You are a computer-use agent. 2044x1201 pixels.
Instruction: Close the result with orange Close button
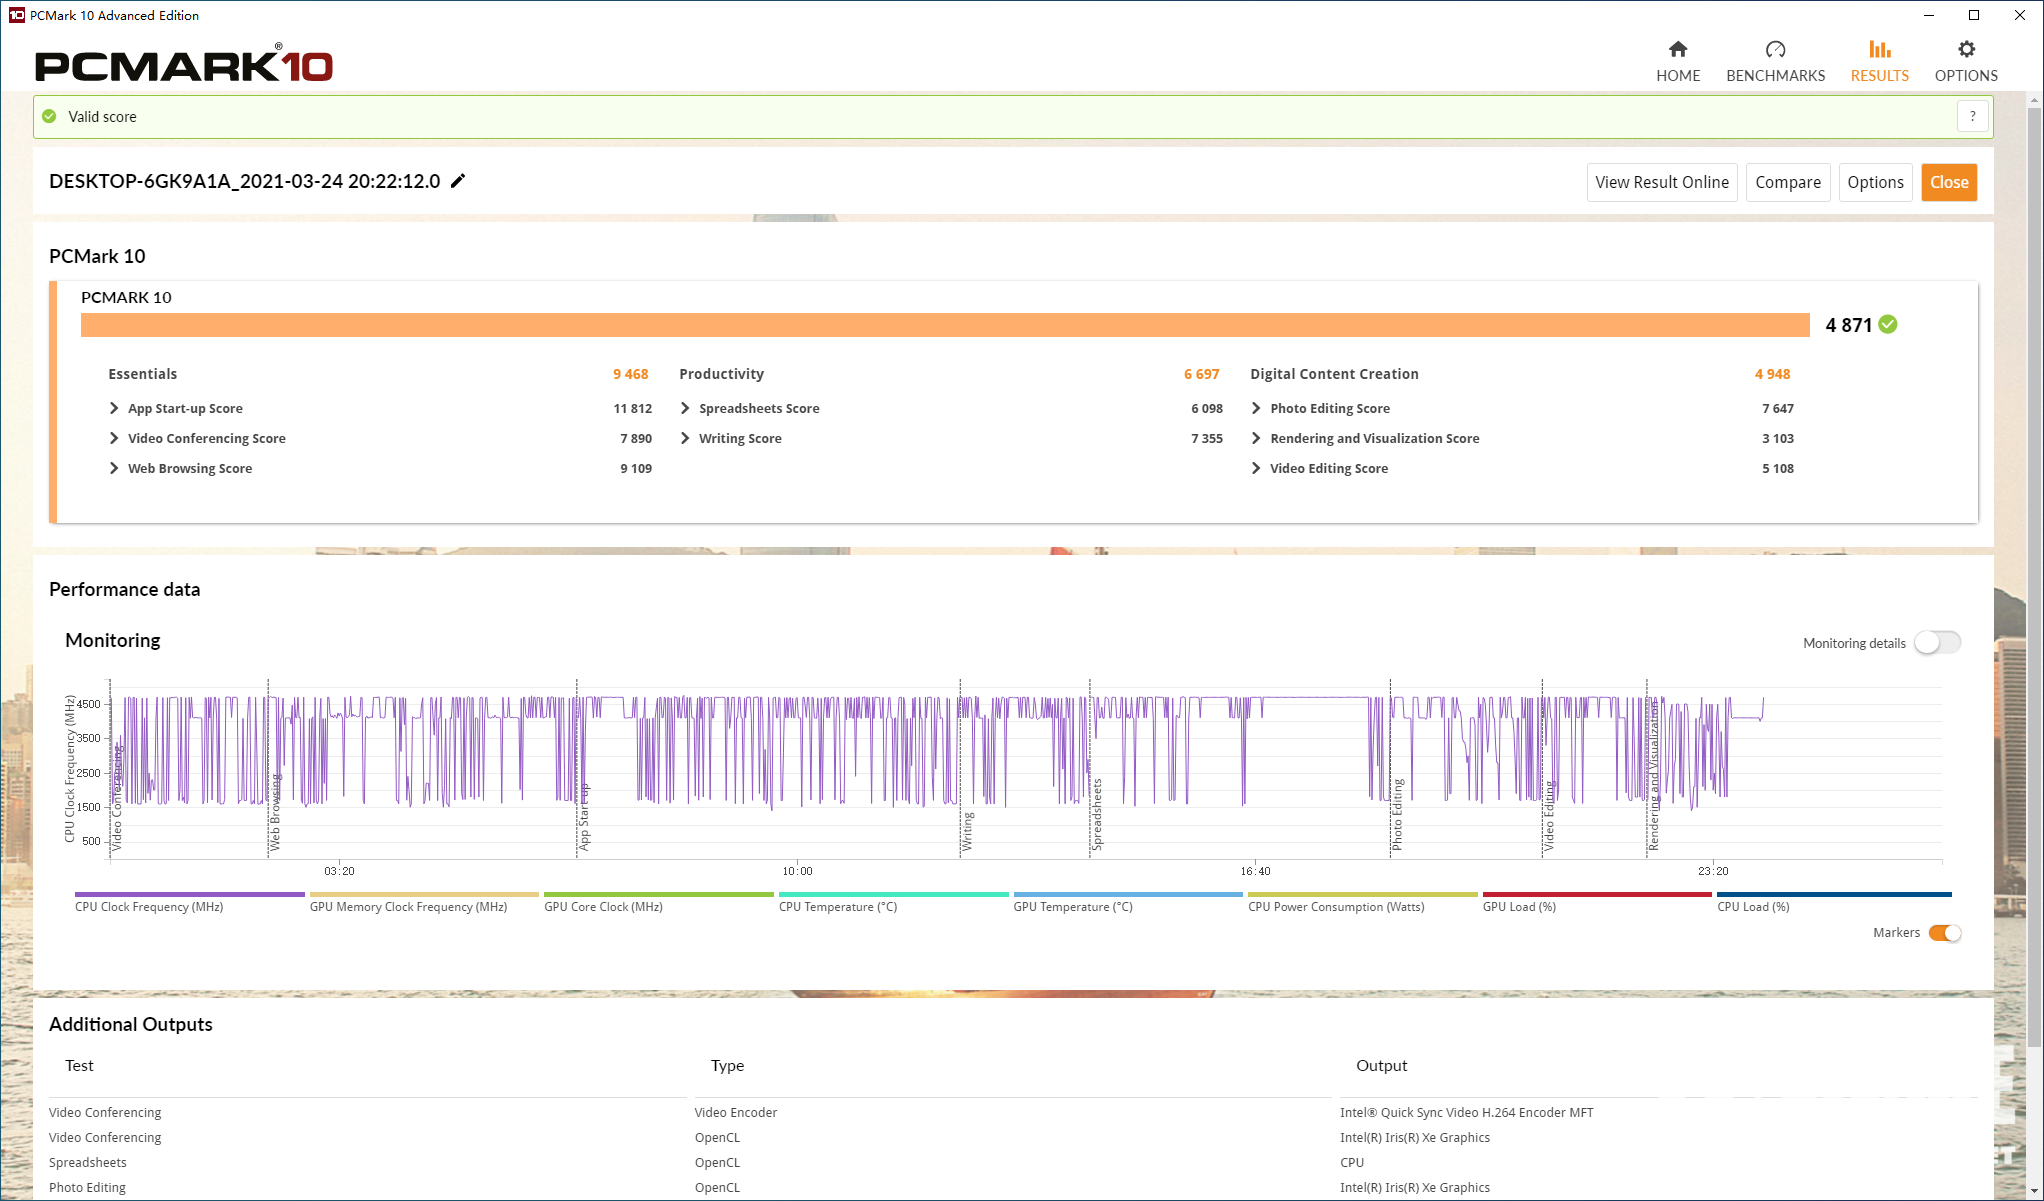pos(1949,182)
